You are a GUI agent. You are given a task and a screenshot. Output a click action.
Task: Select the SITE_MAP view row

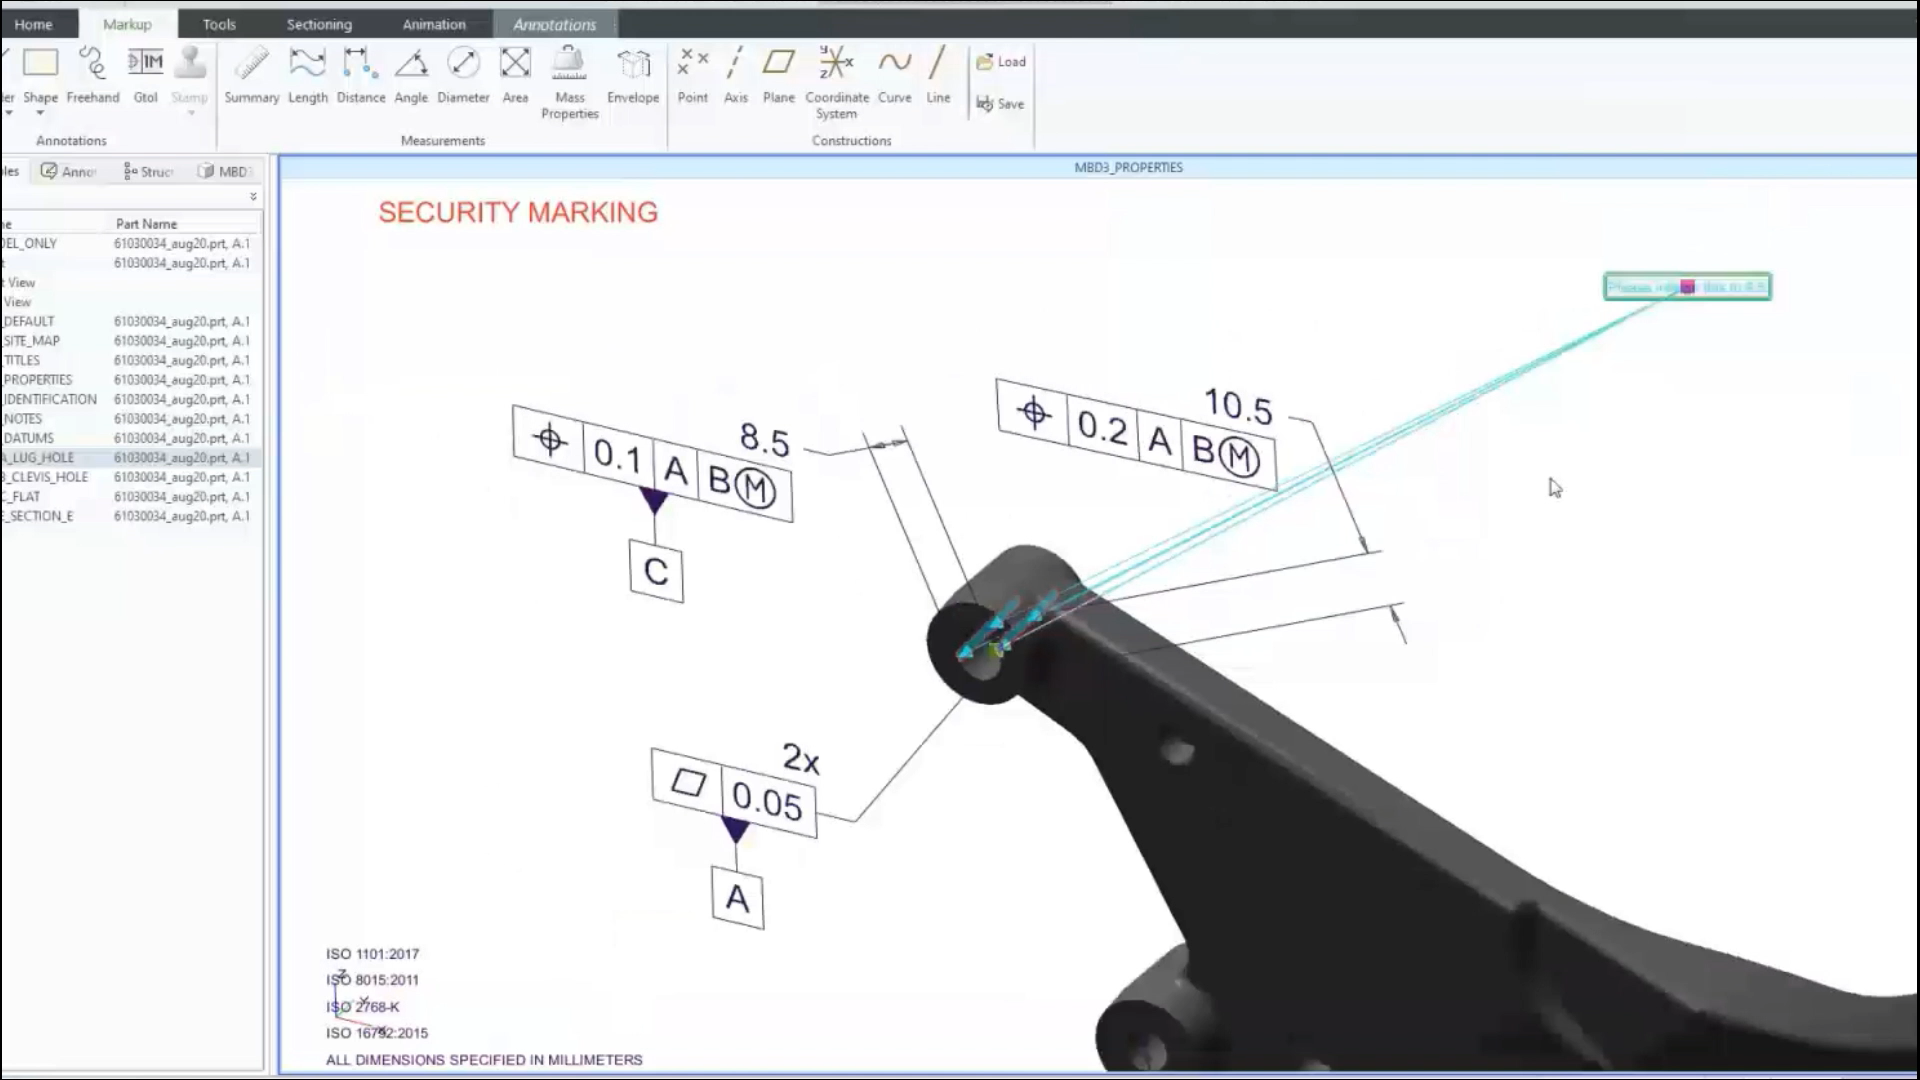(x=130, y=341)
